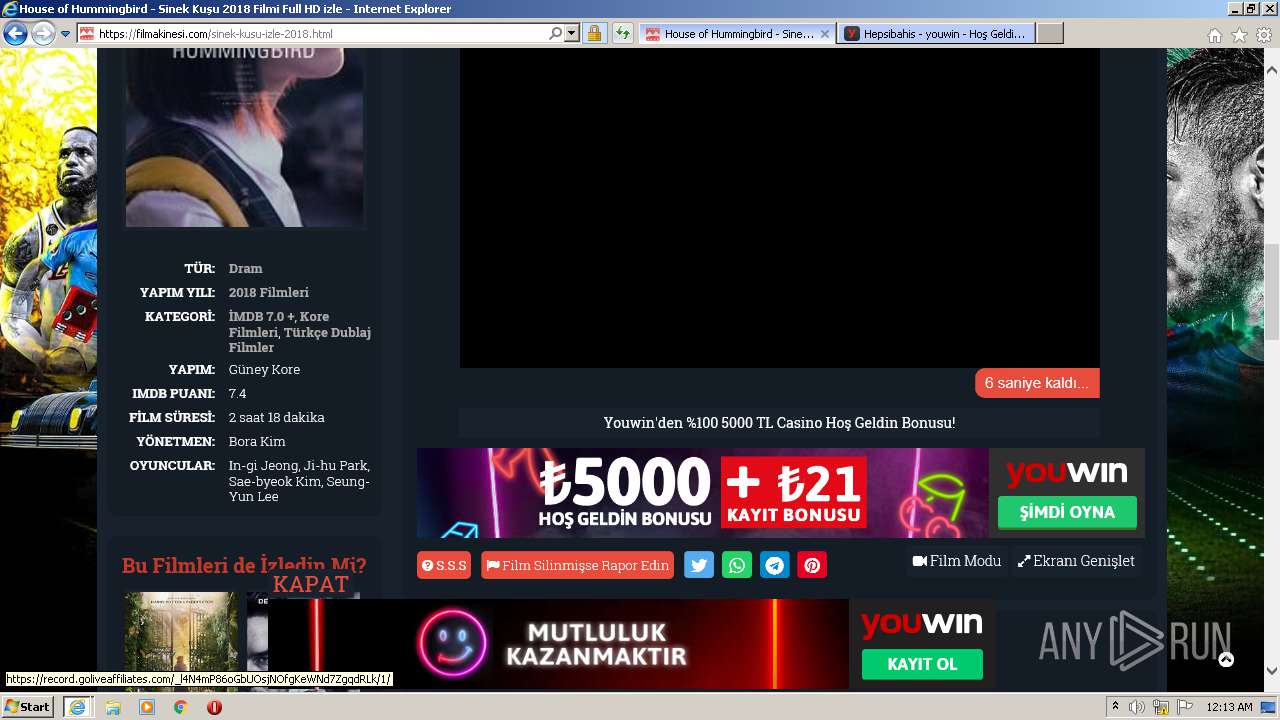Viewport: 1280px width, 720px height.
Task: Click the Action Center flag icon
Action: [1184, 707]
